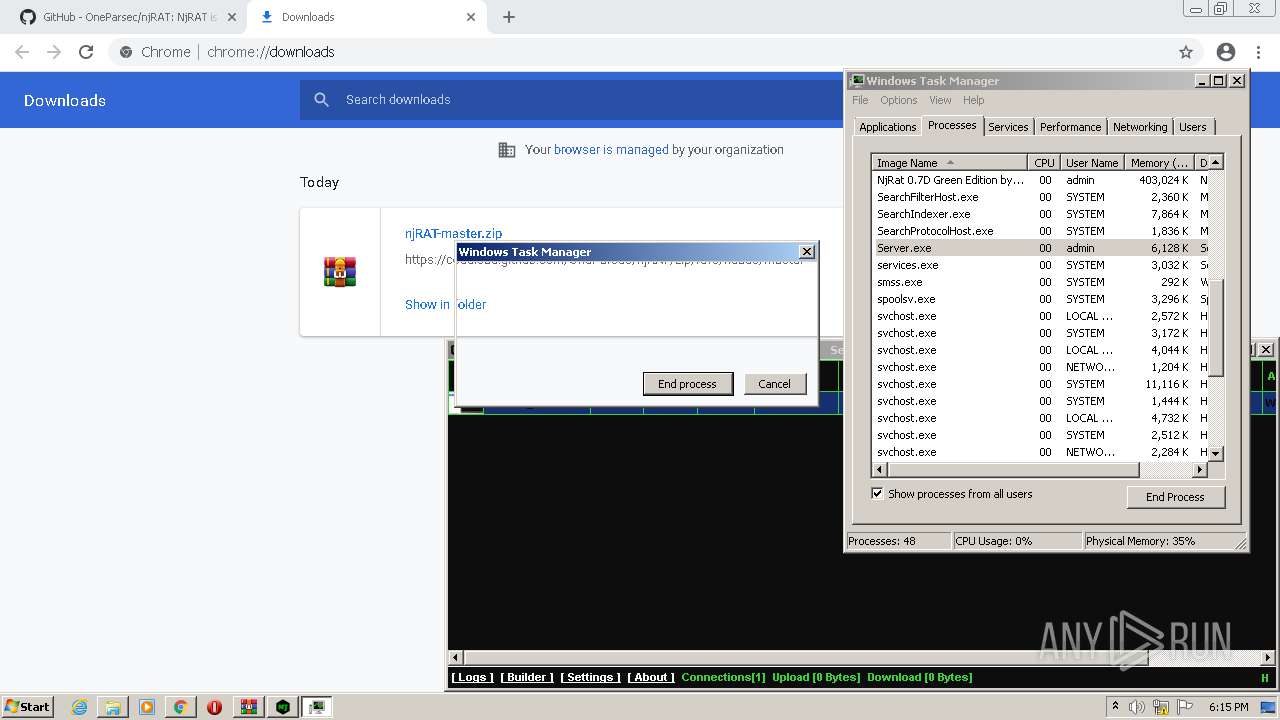The image size is (1280, 720).
Task: Close the GitHub njRAT tab
Action: click(x=232, y=17)
